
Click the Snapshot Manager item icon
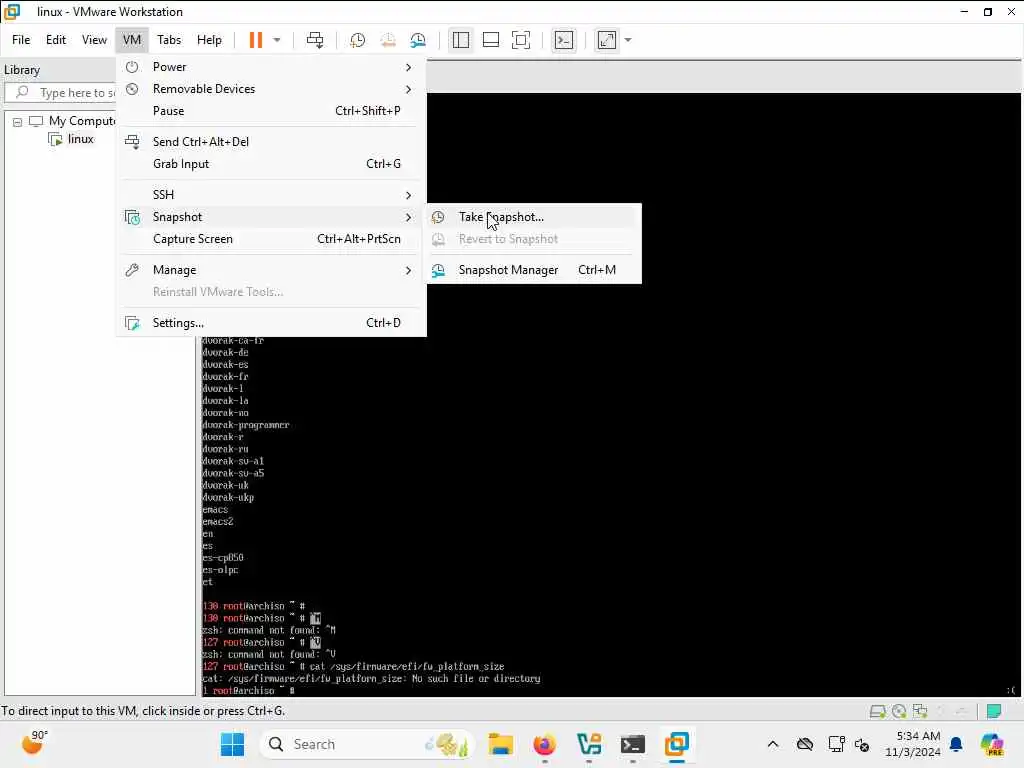click(x=438, y=270)
